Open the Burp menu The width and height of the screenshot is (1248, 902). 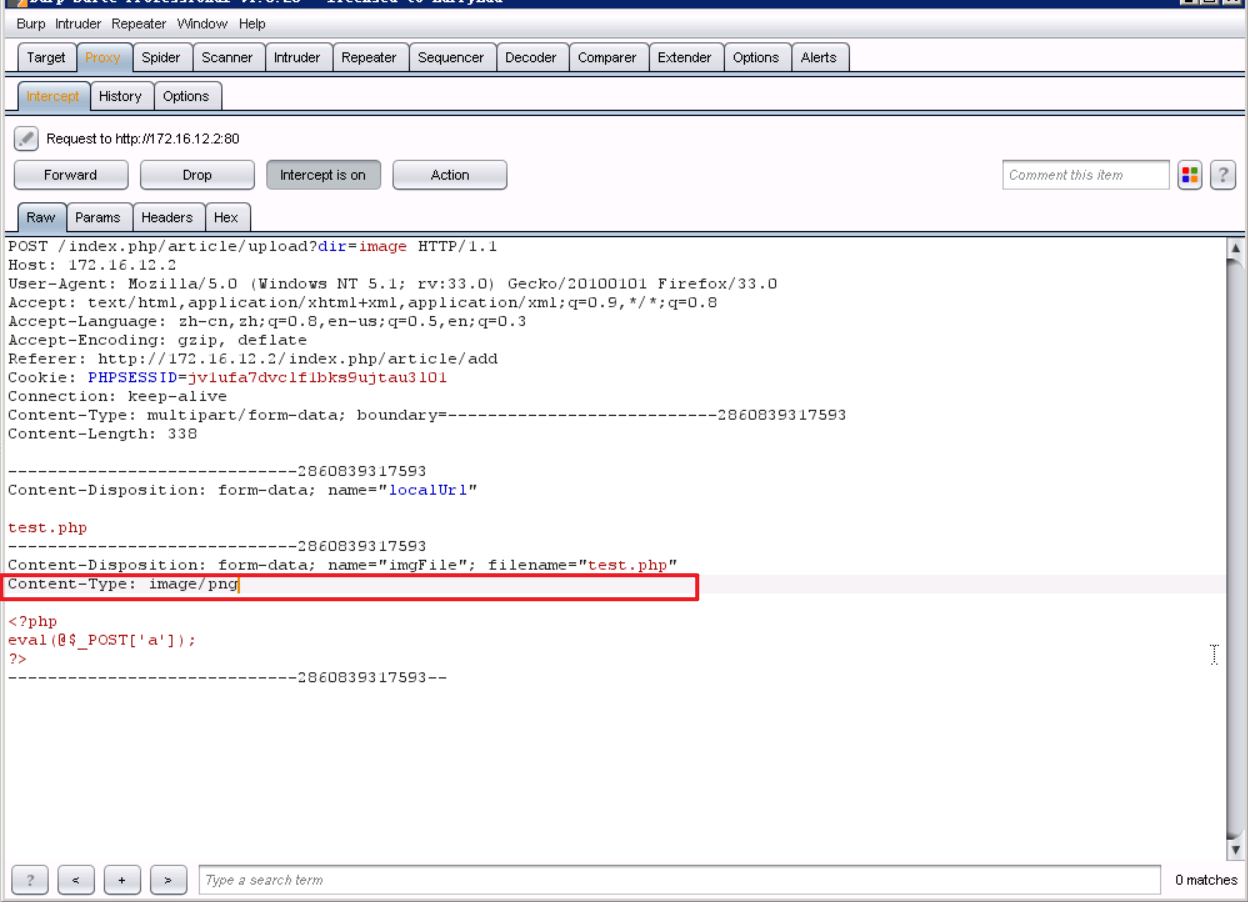click(31, 23)
